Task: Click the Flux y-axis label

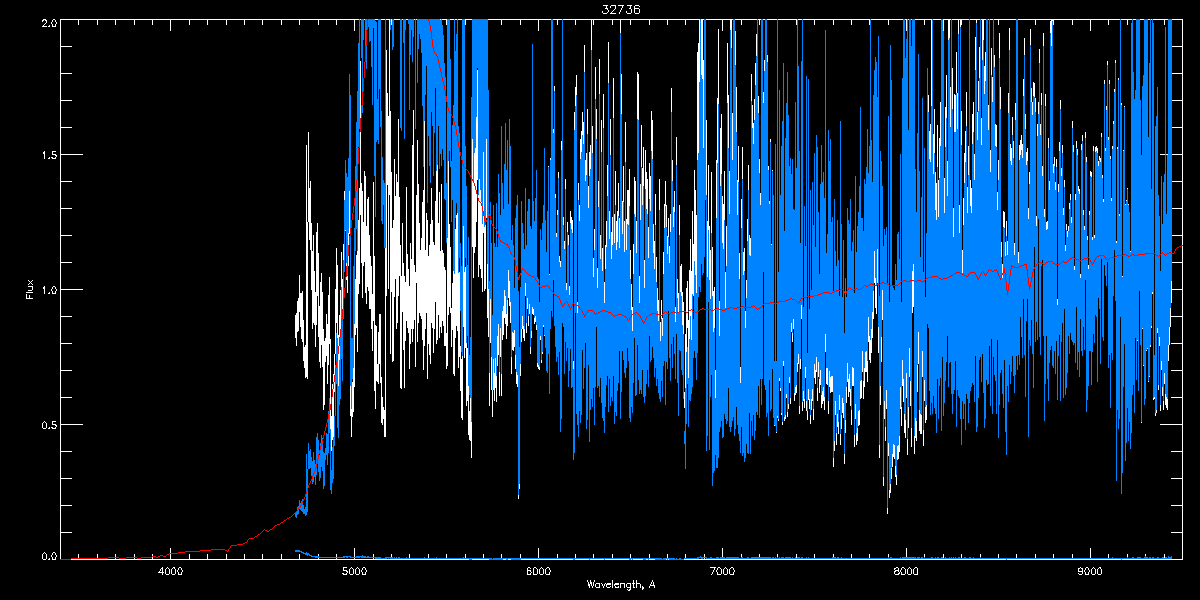Action: 29,289
